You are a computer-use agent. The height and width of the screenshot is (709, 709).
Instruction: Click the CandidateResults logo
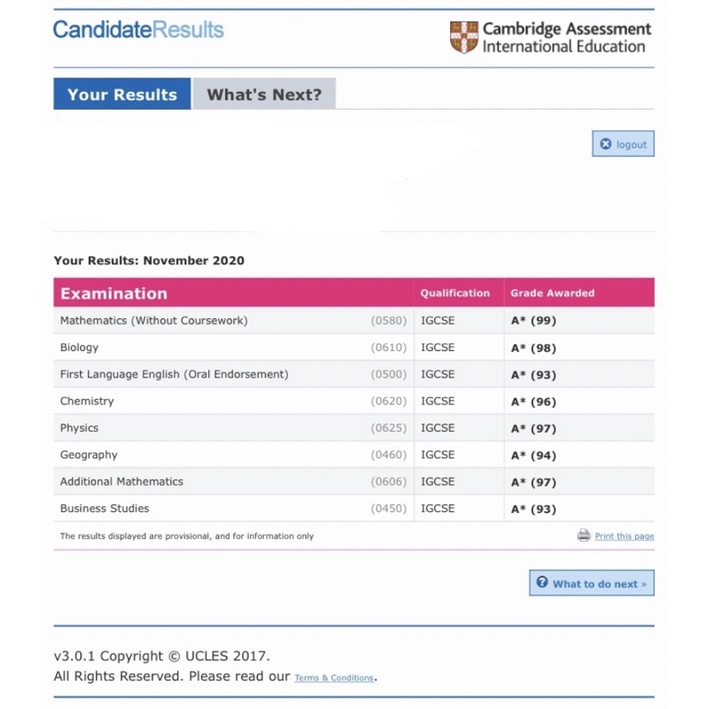(138, 29)
